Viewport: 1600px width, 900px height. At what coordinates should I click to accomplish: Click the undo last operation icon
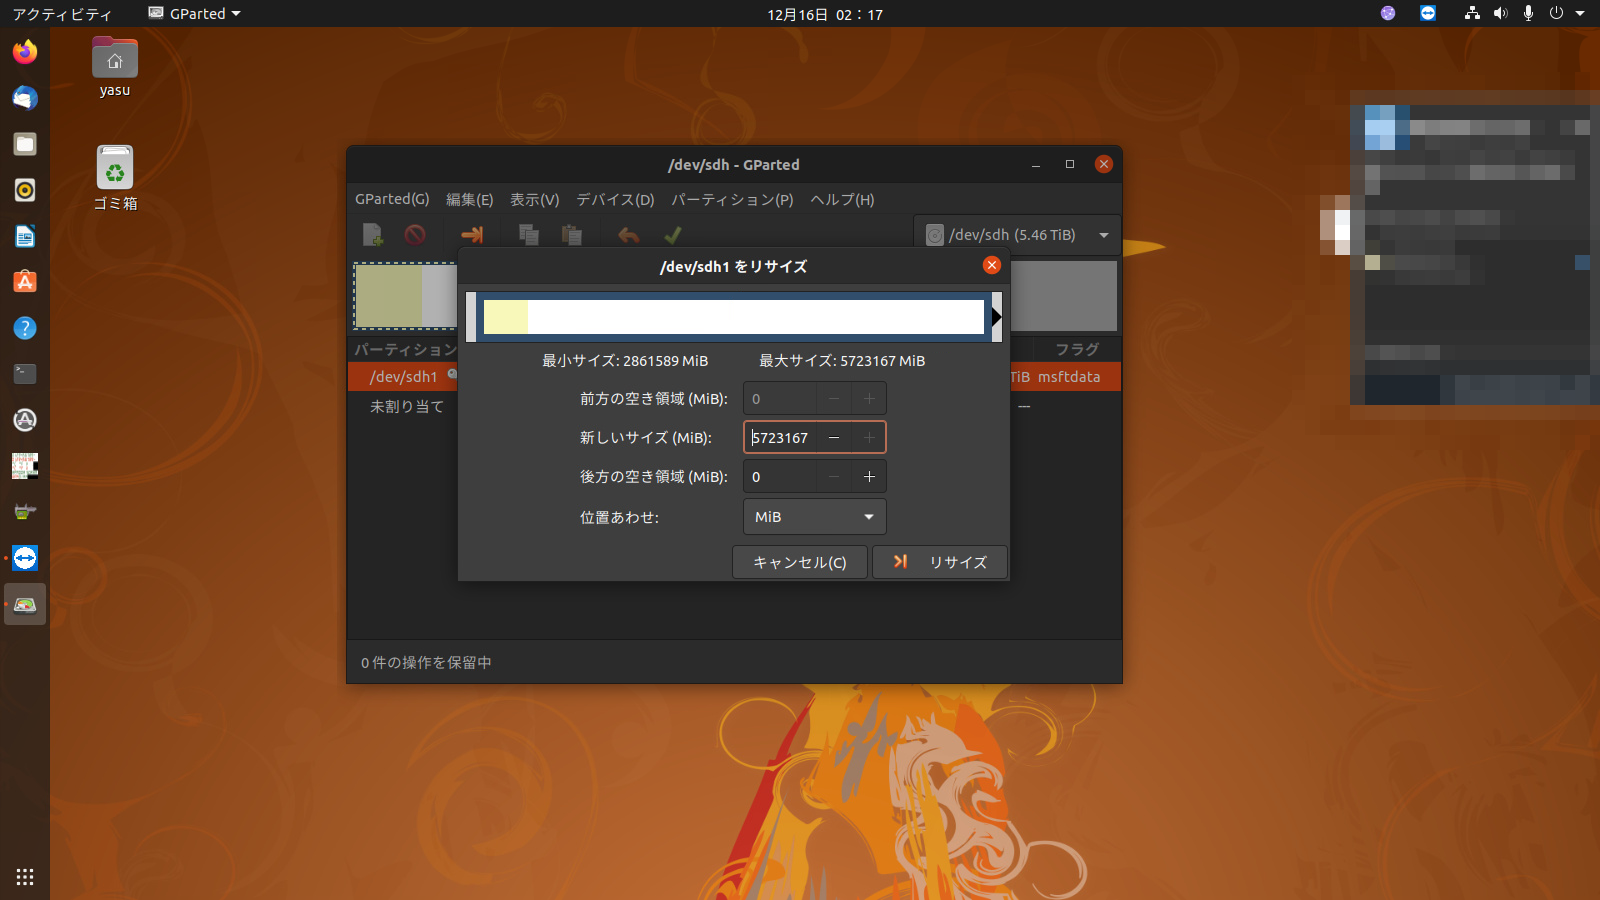point(628,235)
